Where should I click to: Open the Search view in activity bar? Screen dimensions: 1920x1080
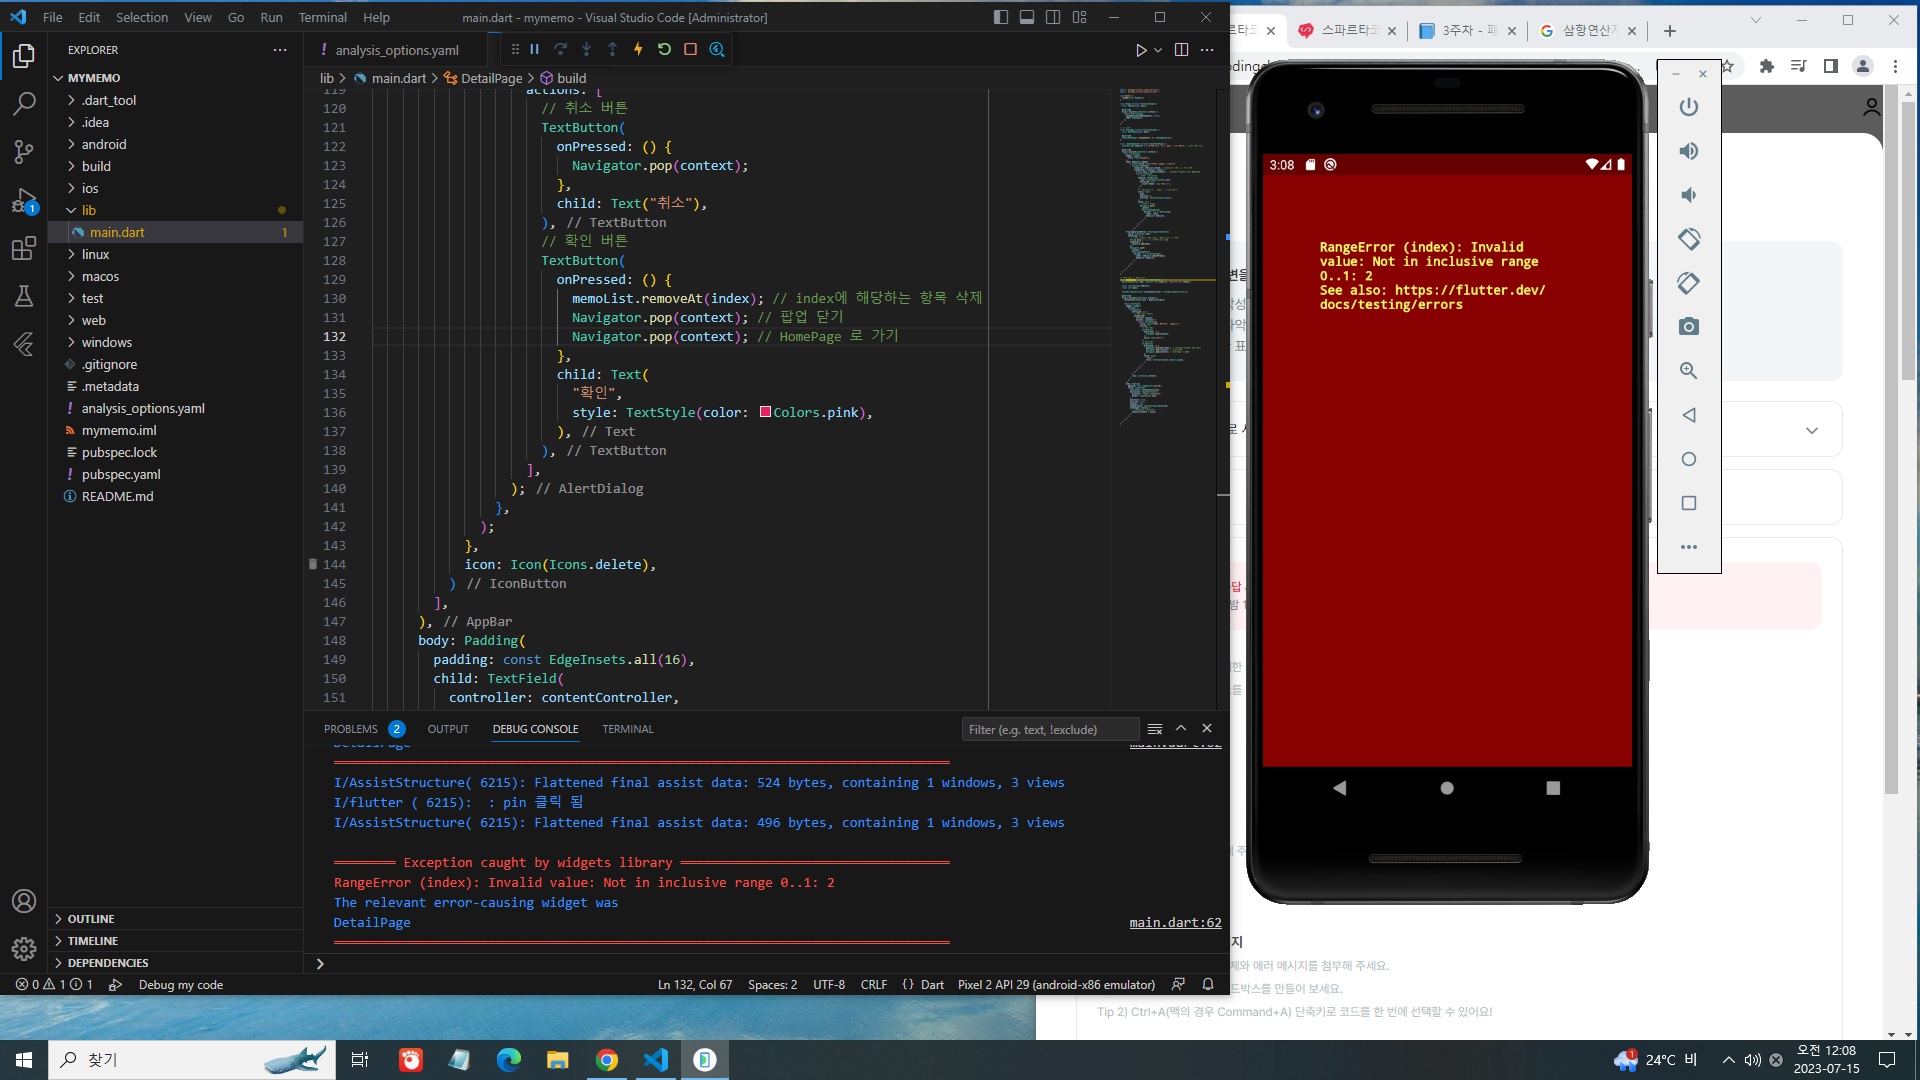(x=24, y=103)
